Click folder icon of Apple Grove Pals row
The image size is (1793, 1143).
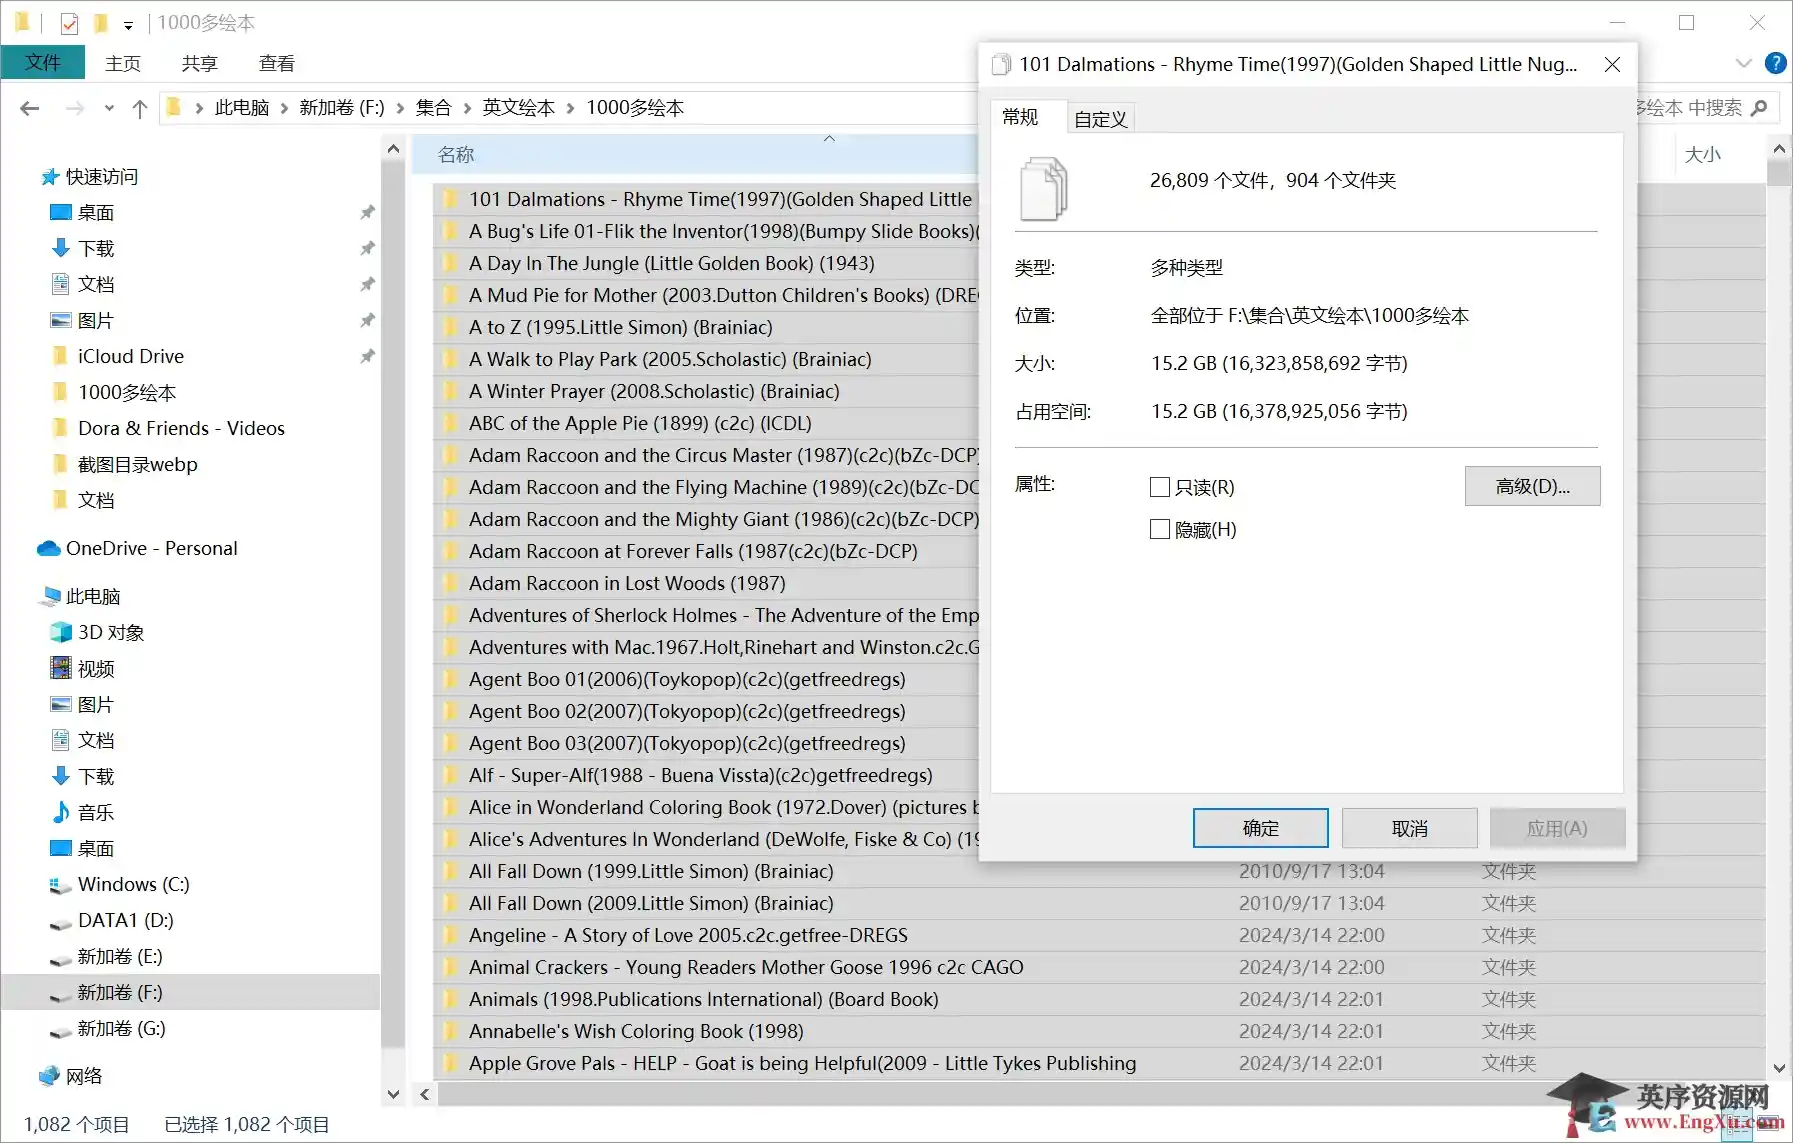tap(450, 1063)
